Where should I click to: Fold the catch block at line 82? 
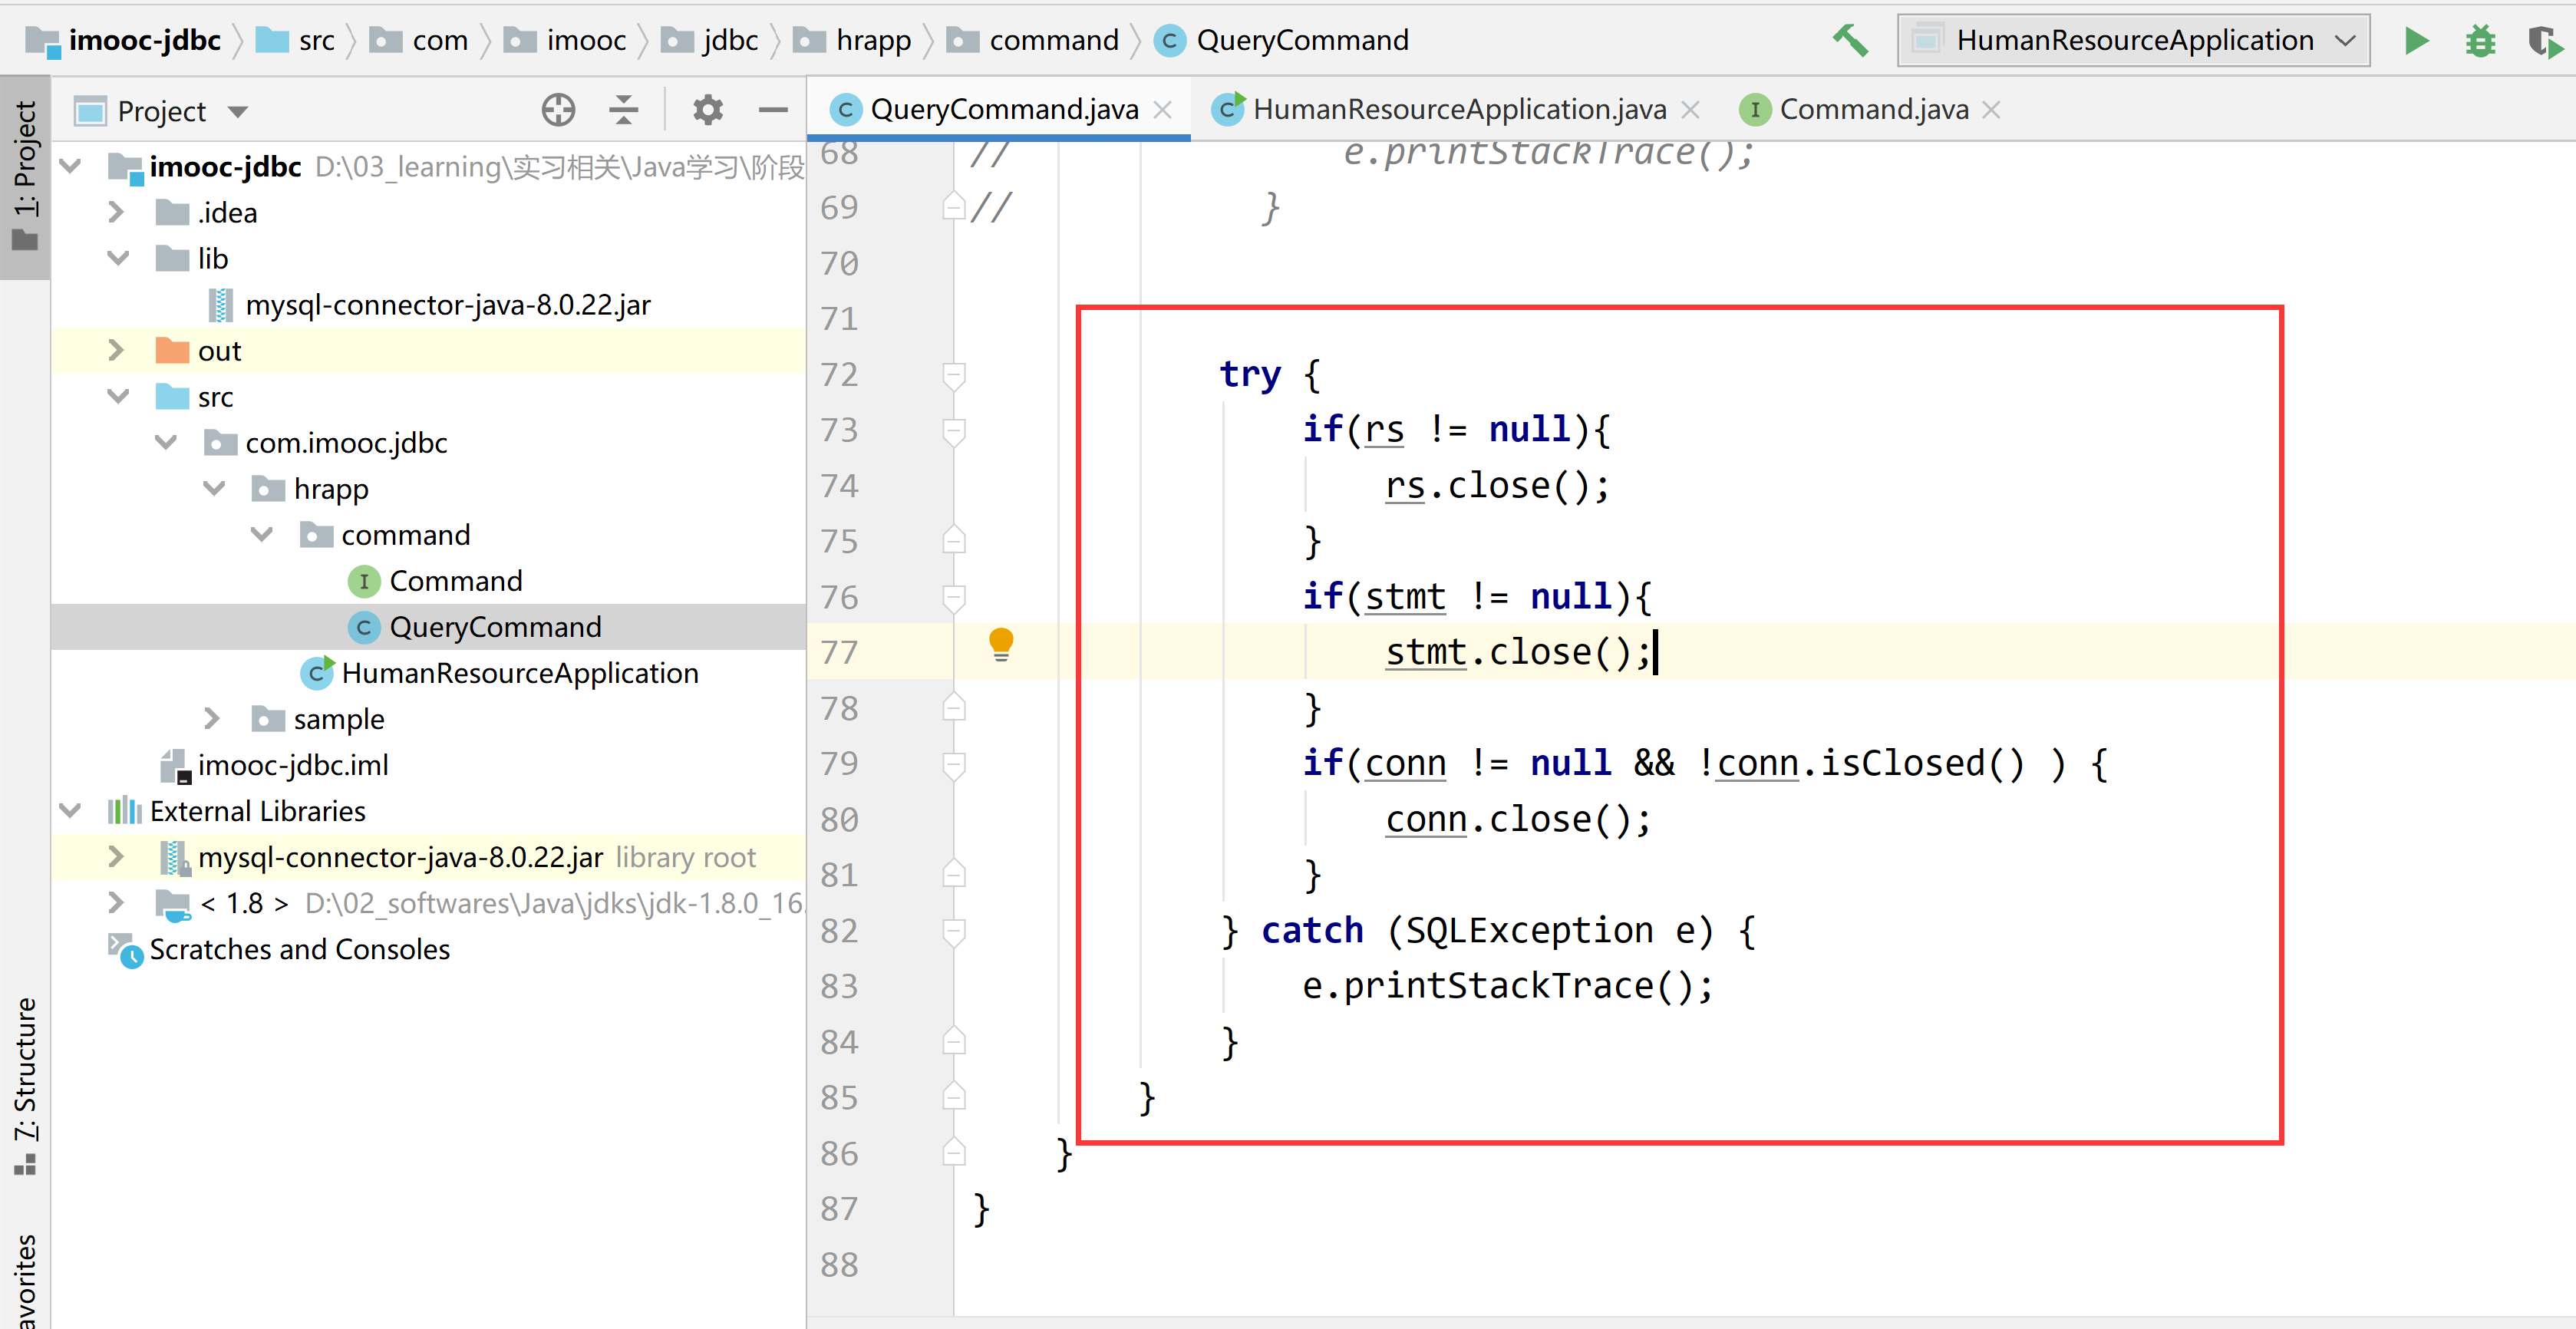point(953,932)
